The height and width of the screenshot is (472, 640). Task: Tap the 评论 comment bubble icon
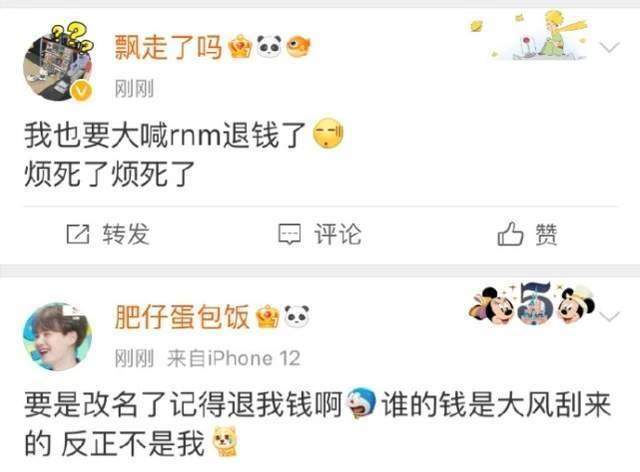pyautogui.click(x=289, y=234)
